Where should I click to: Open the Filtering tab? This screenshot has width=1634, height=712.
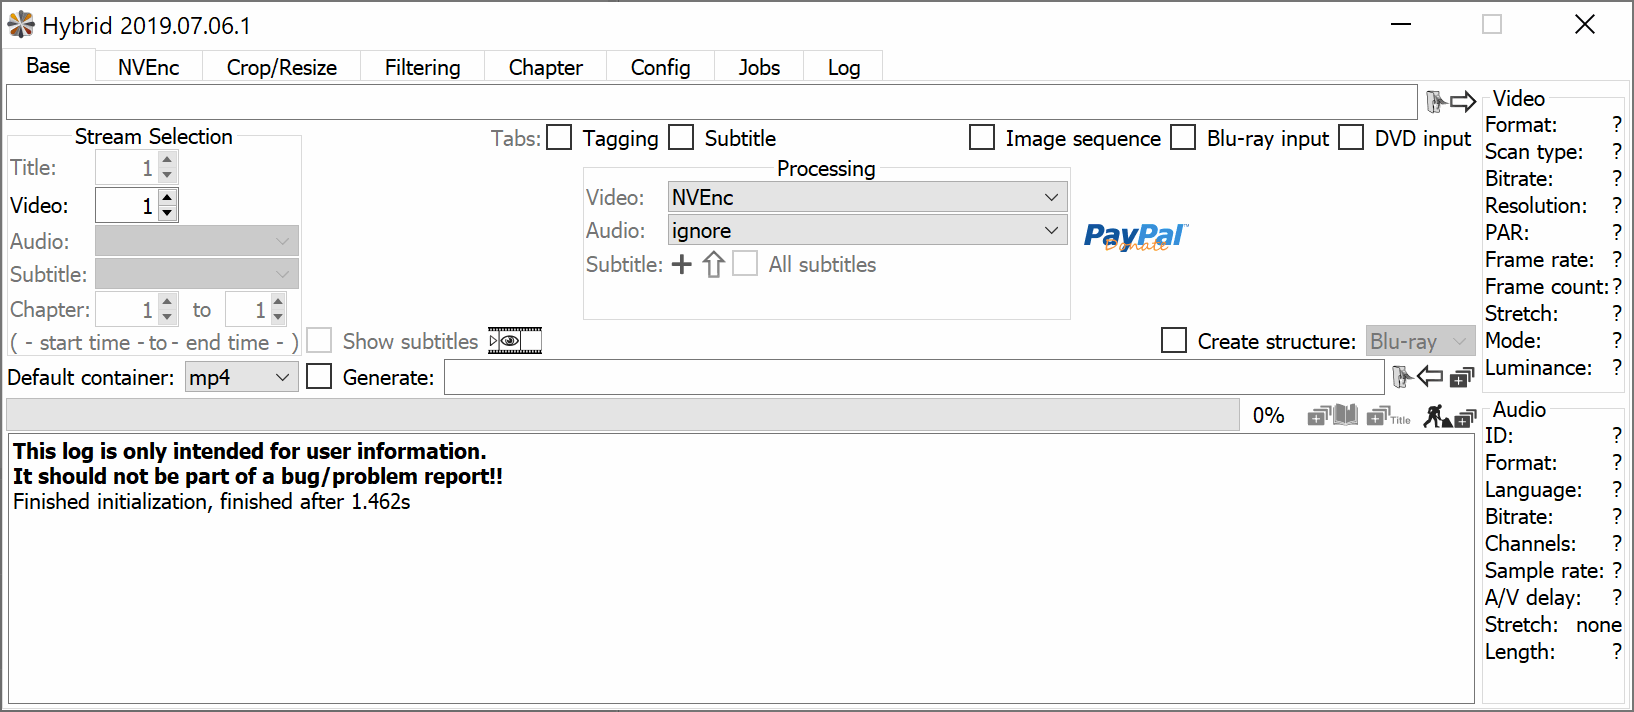click(422, 67)
